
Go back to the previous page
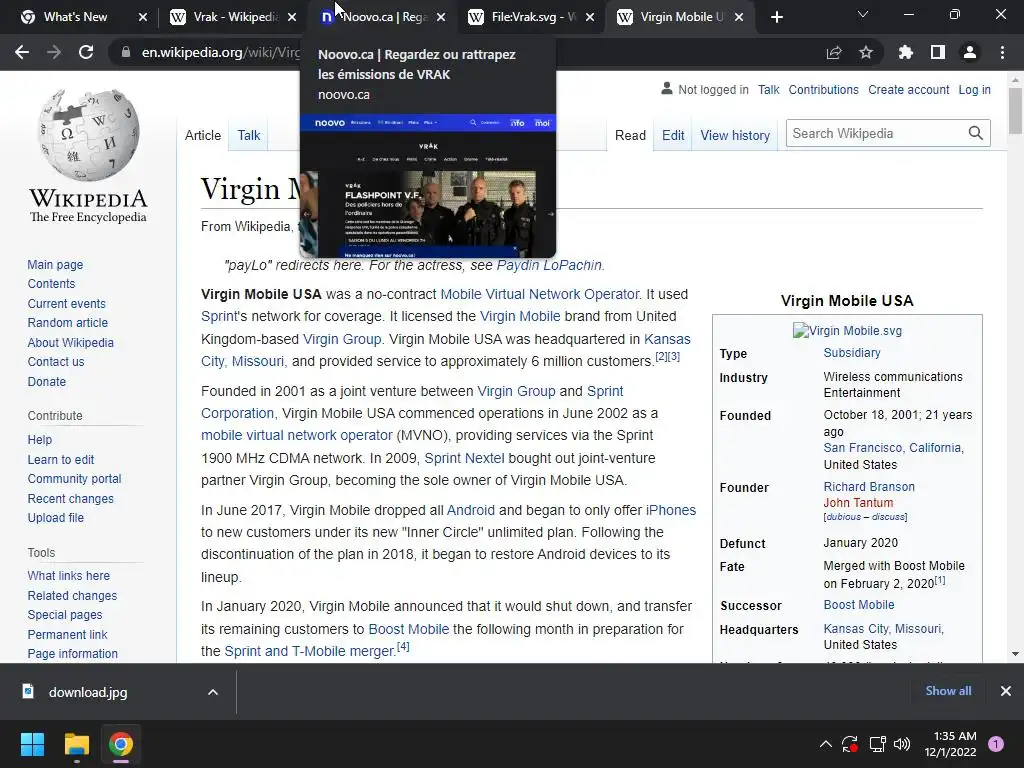[22, 52]
